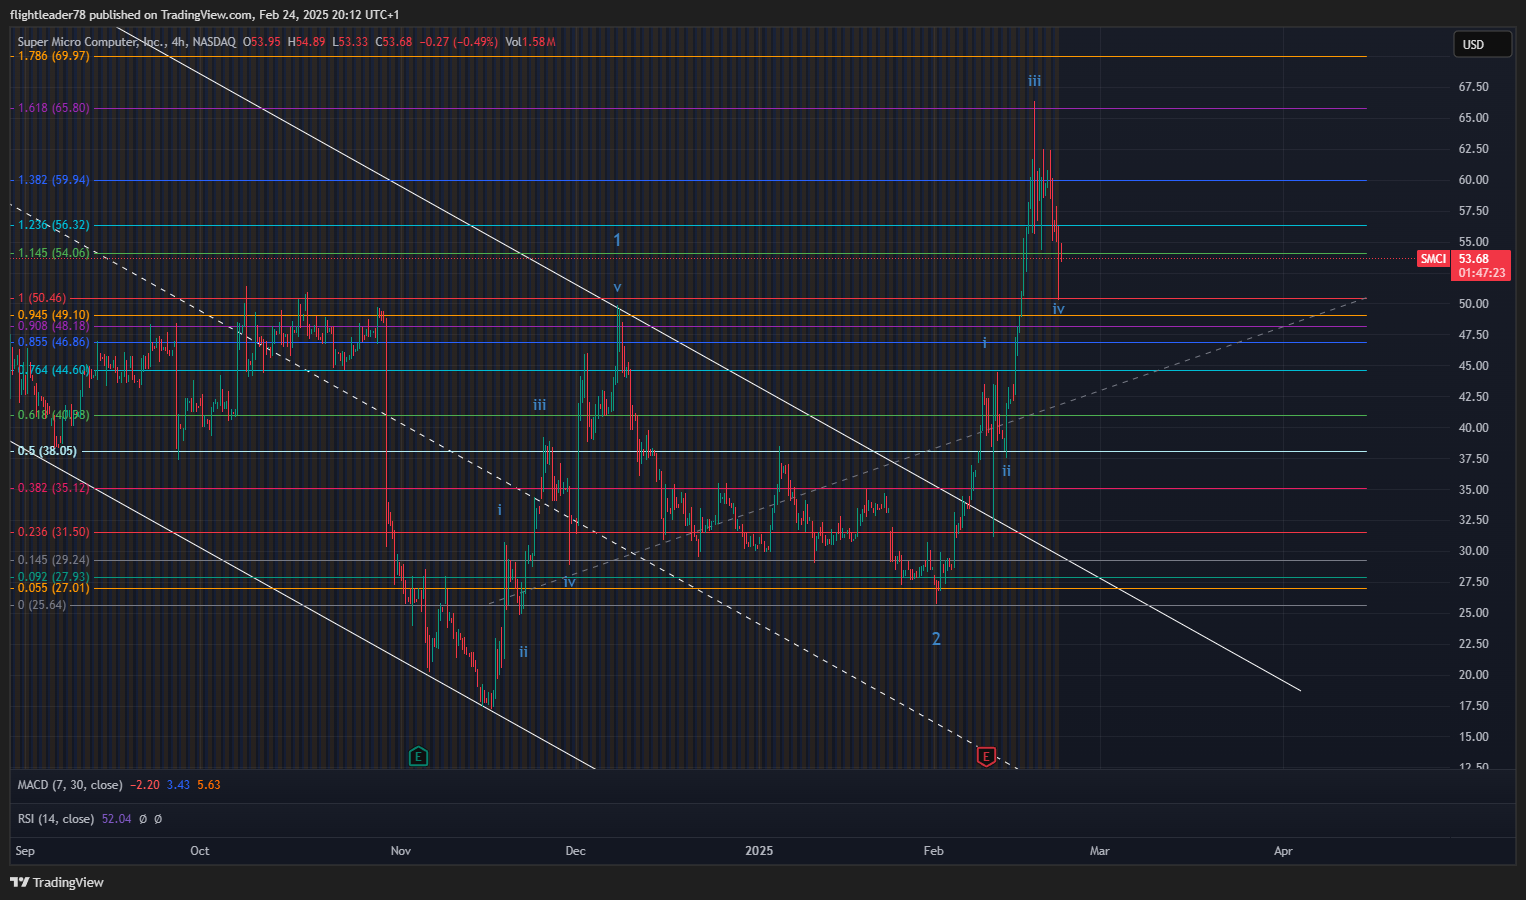Click the Nov label on time axis
Screen dimensions: 1526x900
400,851
